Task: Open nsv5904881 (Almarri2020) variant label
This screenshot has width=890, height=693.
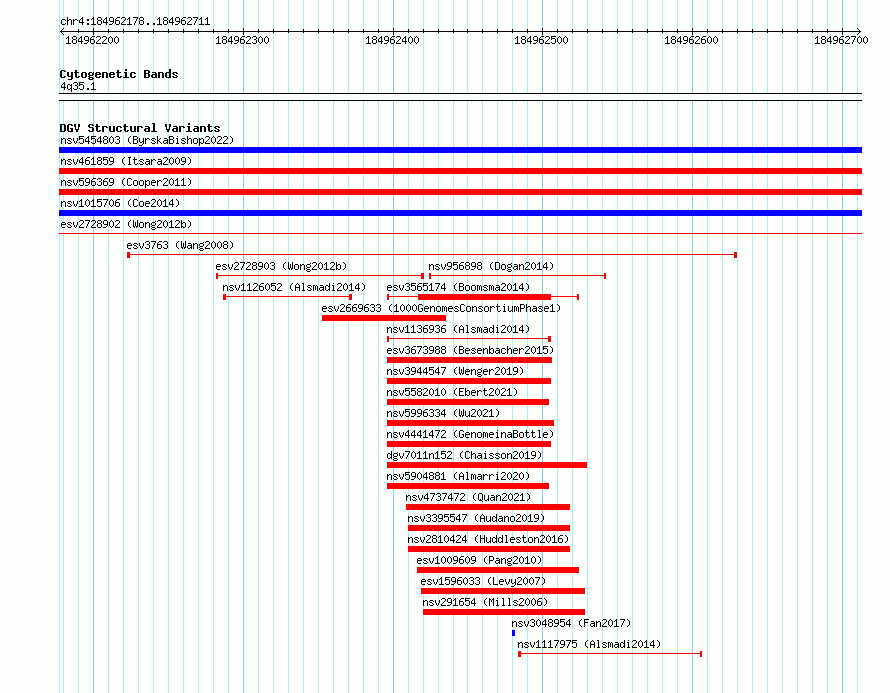Action: (x=458, y=476)
